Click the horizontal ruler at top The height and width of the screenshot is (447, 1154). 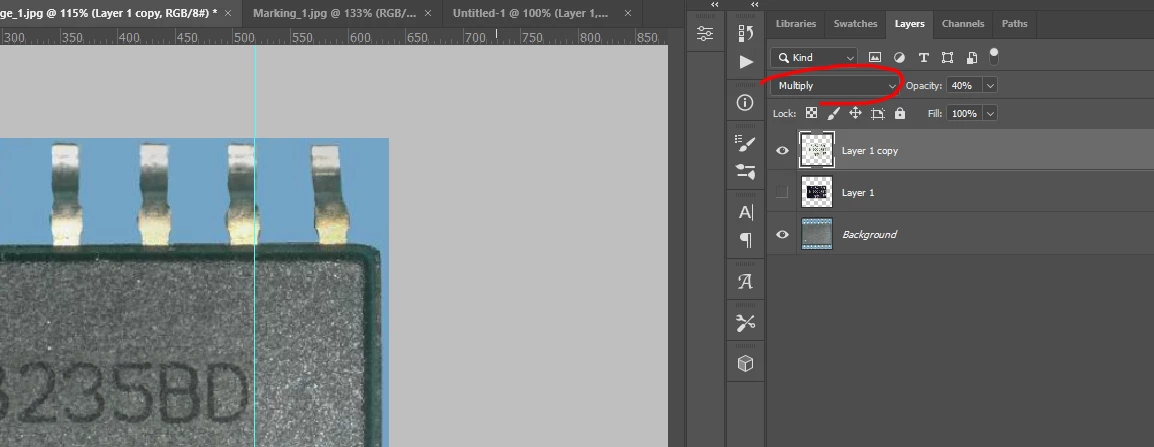click(333, 36)
